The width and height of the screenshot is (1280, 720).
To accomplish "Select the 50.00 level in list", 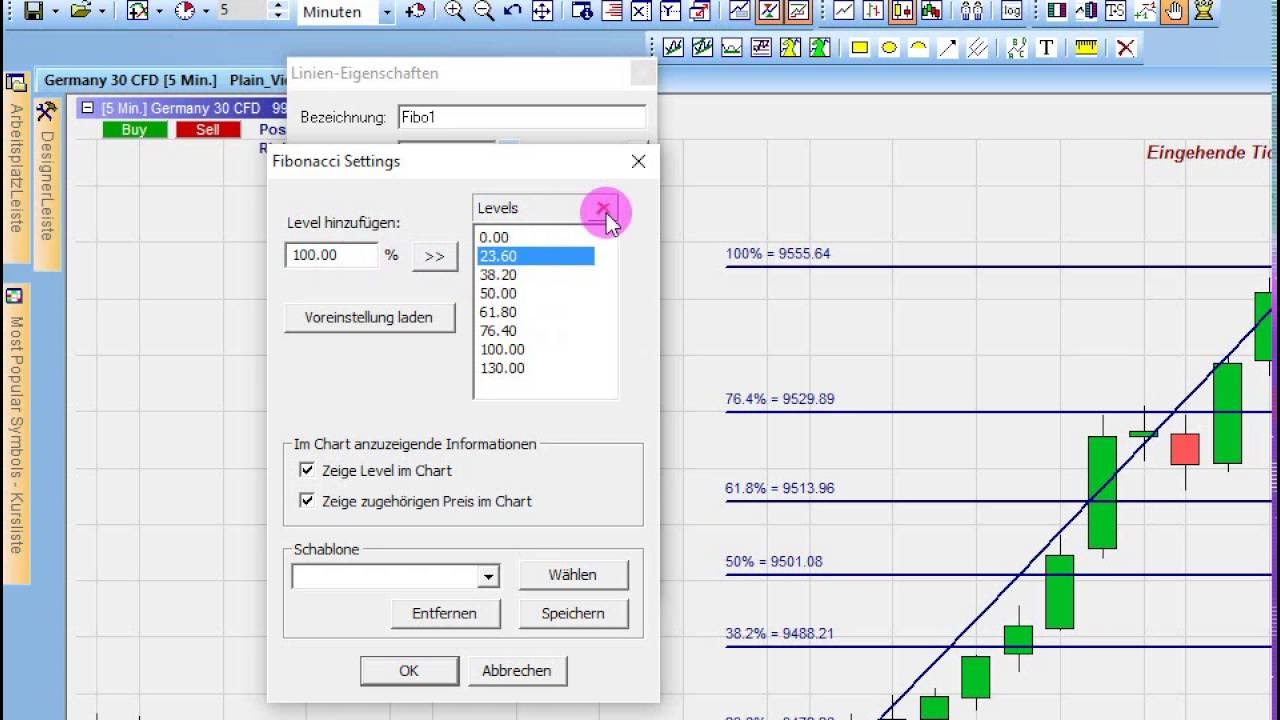I will pyautogui.click(x=536, y=293).
